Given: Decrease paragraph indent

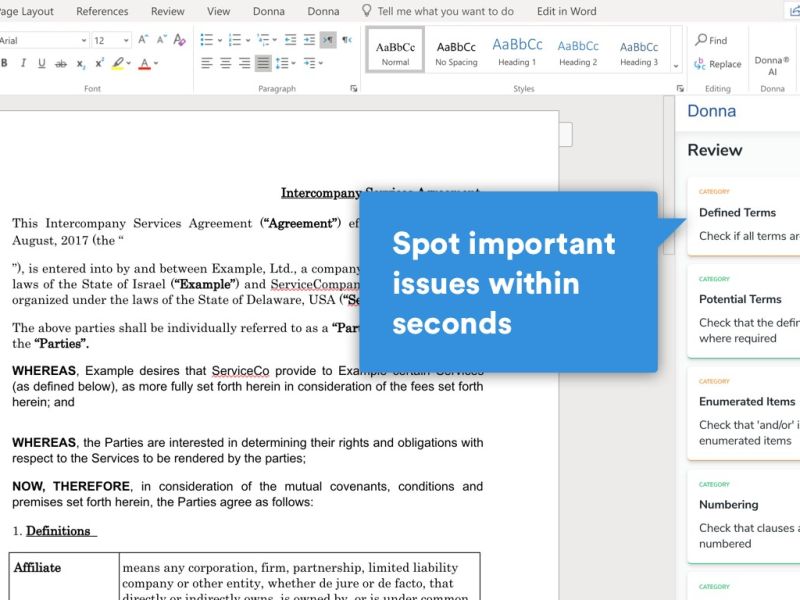Looking at the screenshot, I should [x=290, y=40].
